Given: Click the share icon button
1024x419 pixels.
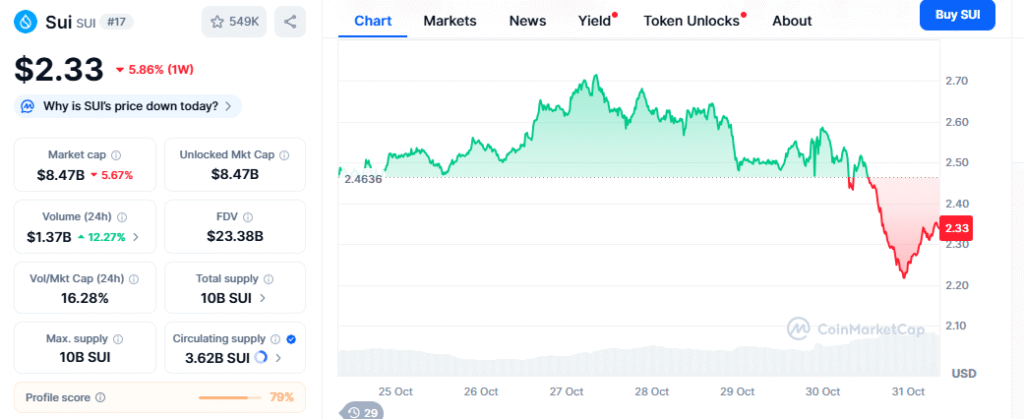Looking at the screenshot, I should point(290,21).
